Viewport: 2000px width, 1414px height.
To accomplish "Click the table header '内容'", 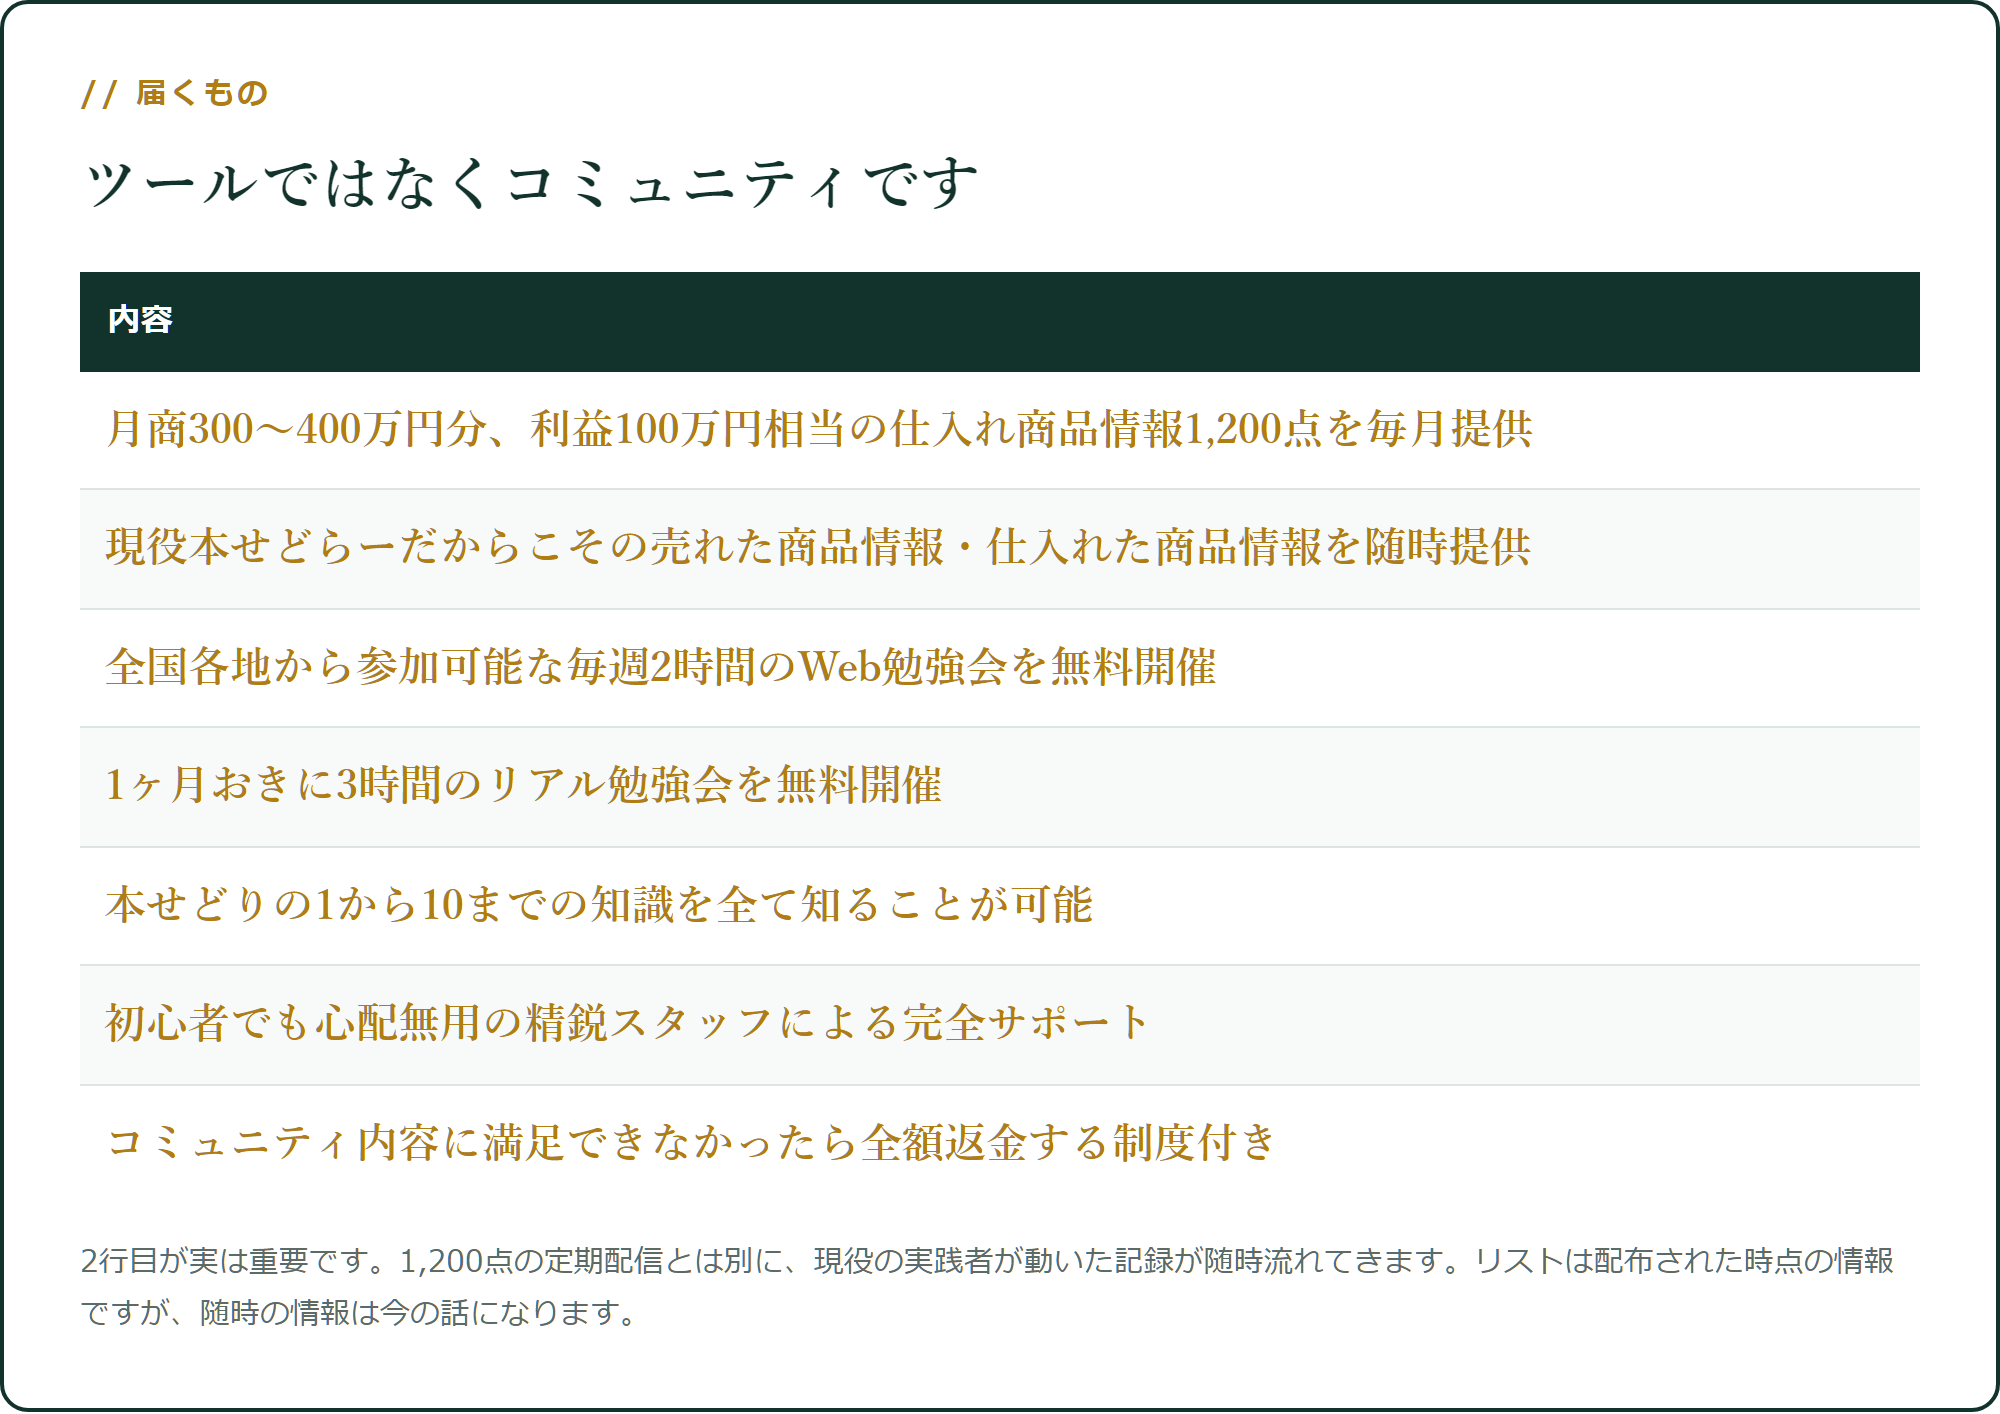I will point(1000,321).
